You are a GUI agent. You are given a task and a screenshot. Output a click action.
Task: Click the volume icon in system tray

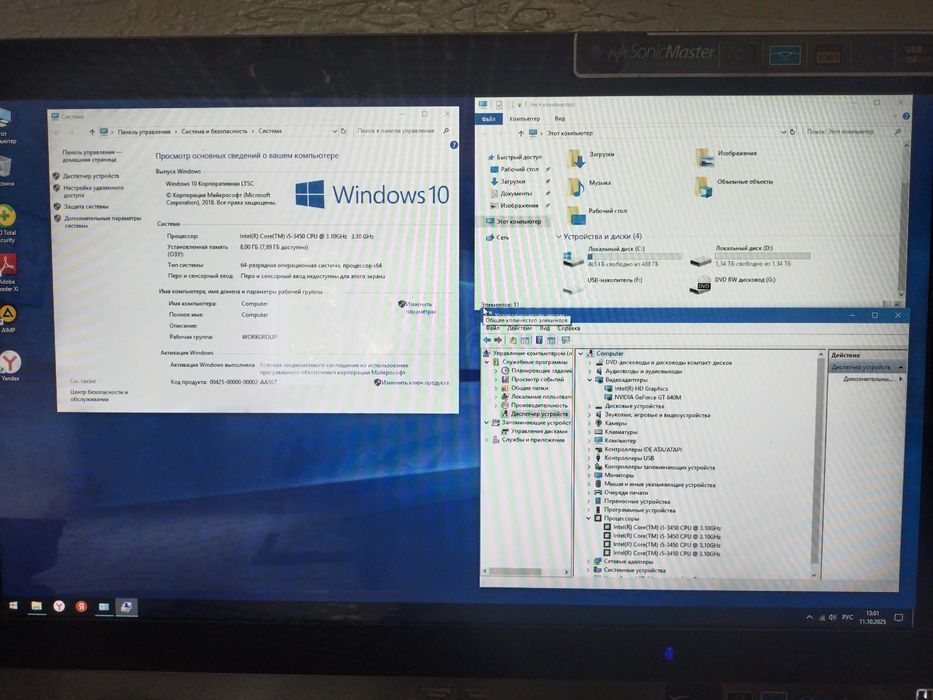[832, 617]
